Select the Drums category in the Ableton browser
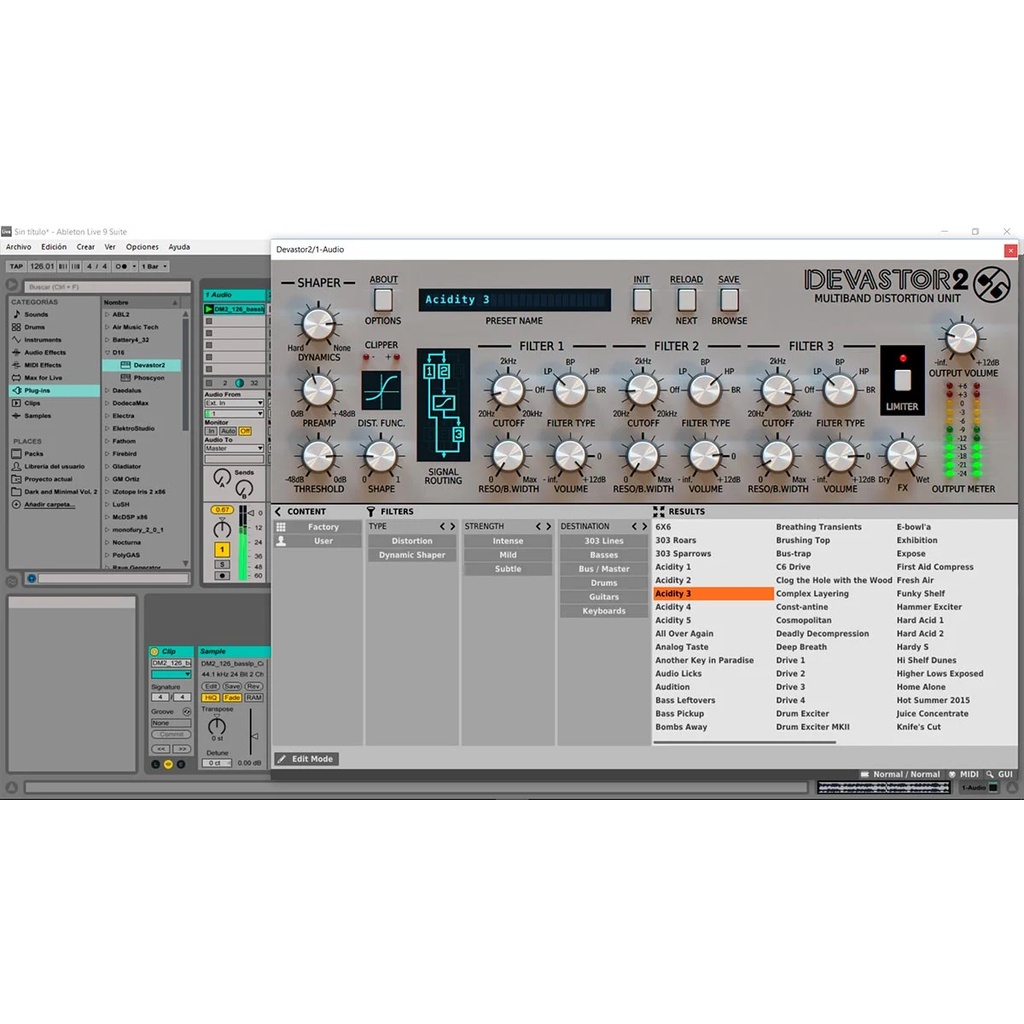The height and width of the screenshot is (1024, 1024). tap(34, 327)
